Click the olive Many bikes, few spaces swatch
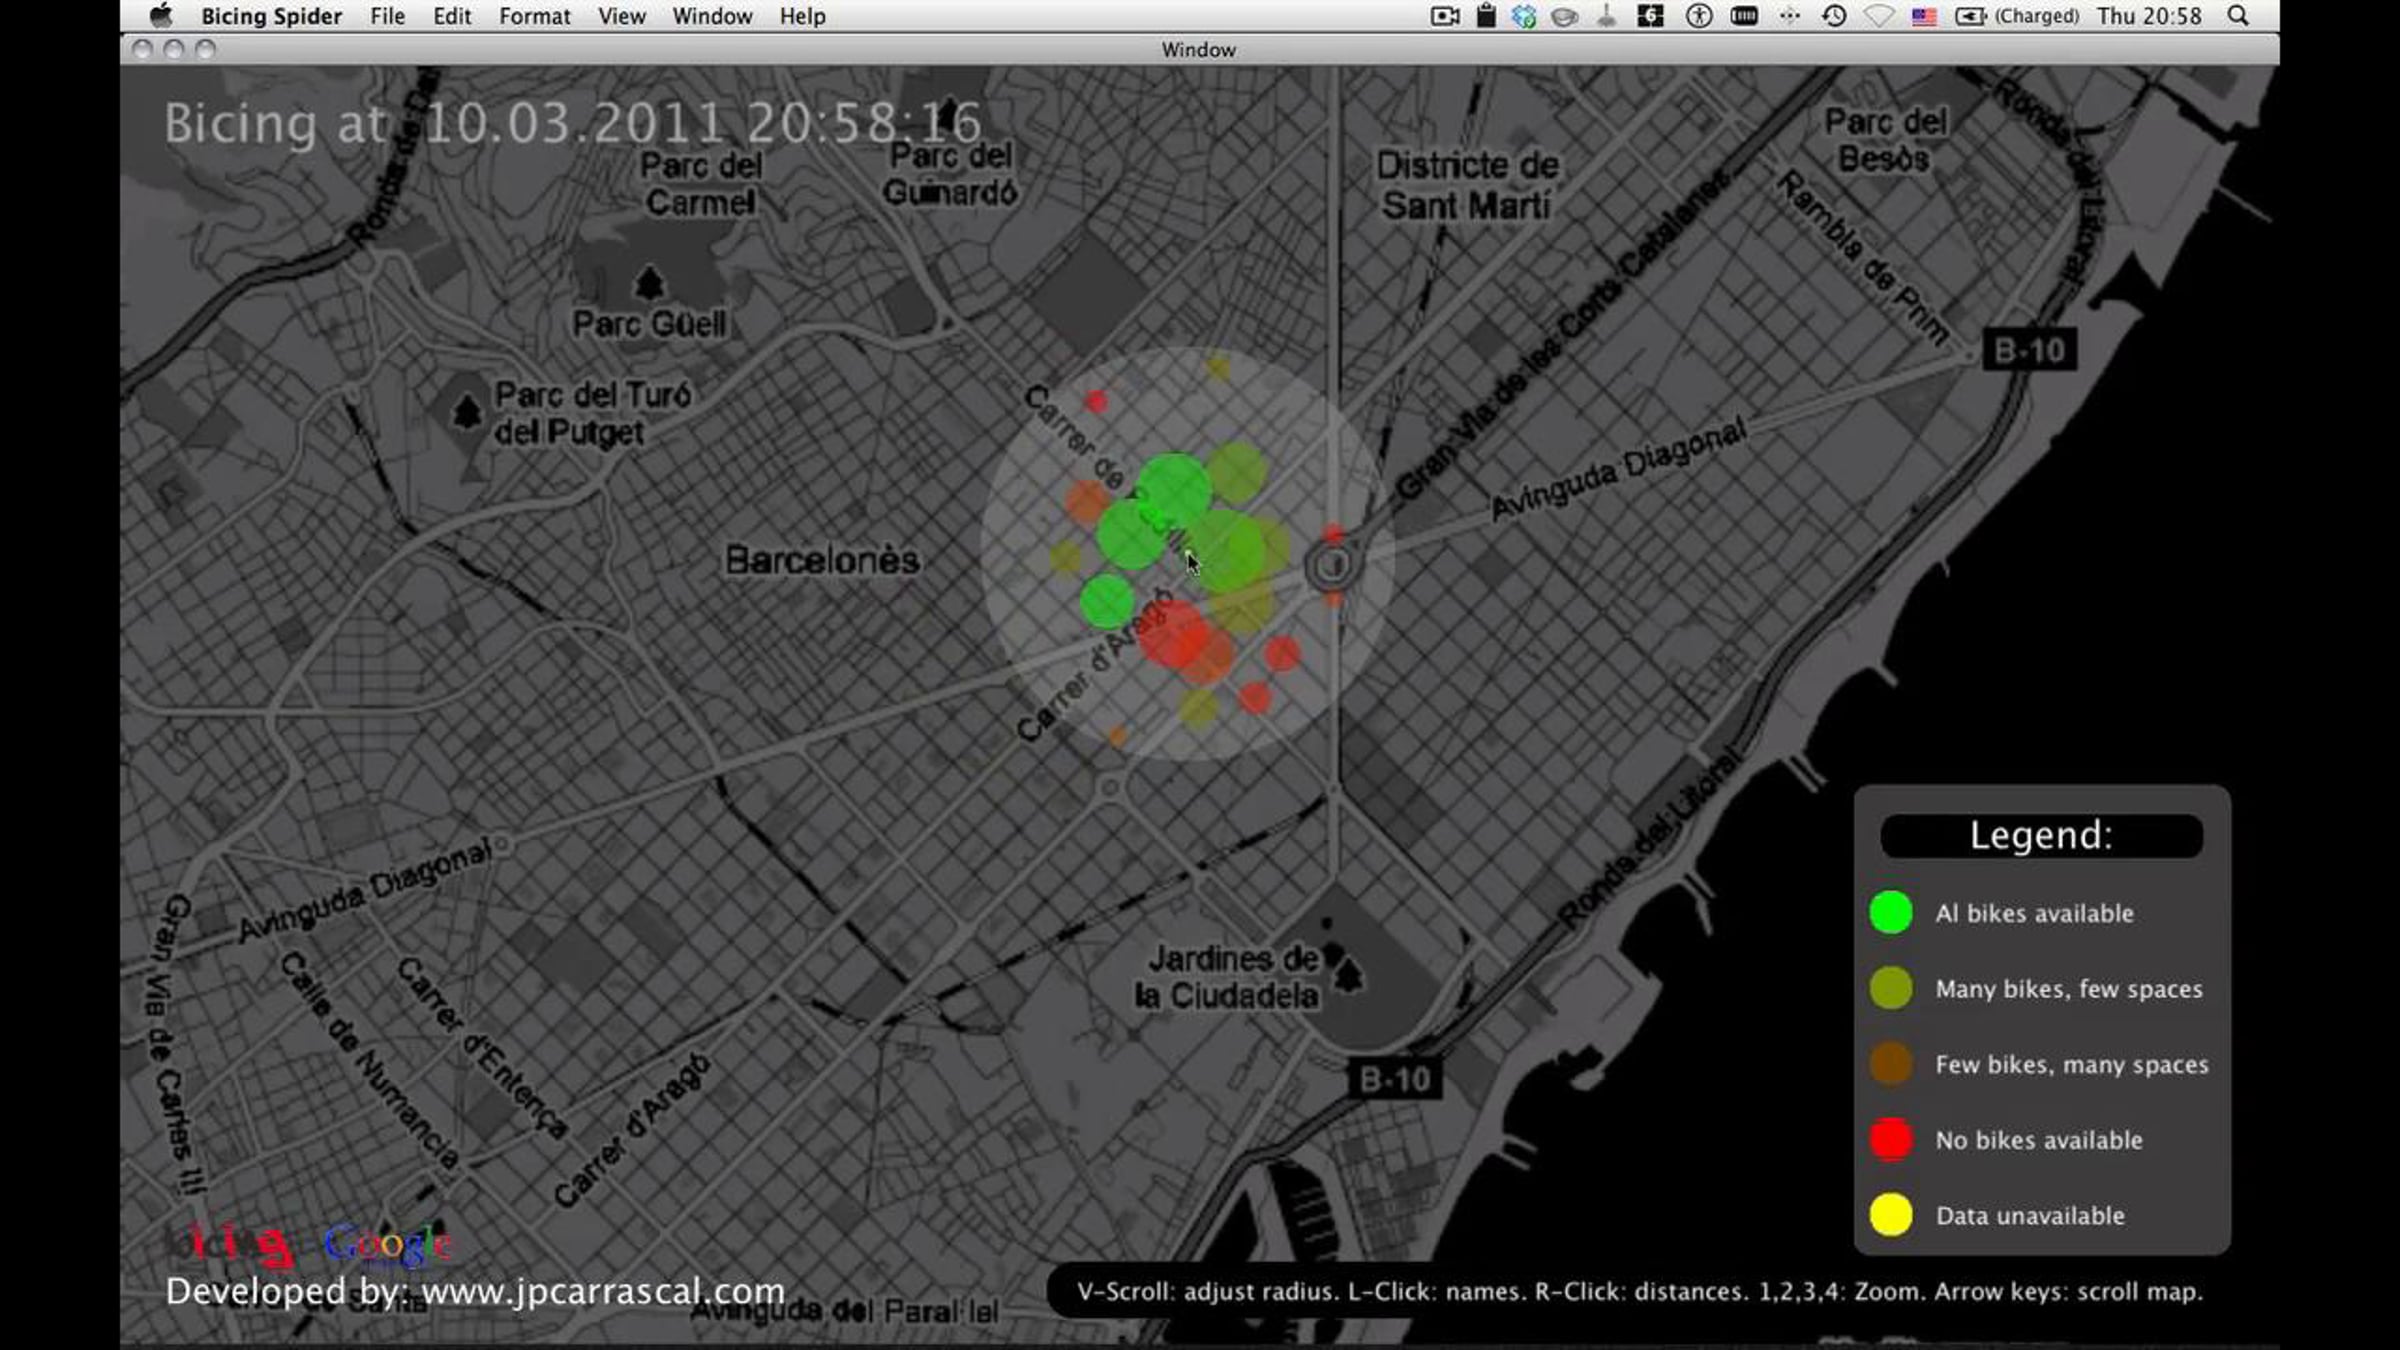Image resolution: width=2400 pixels, height=1350 pixels. point(1891,988)
